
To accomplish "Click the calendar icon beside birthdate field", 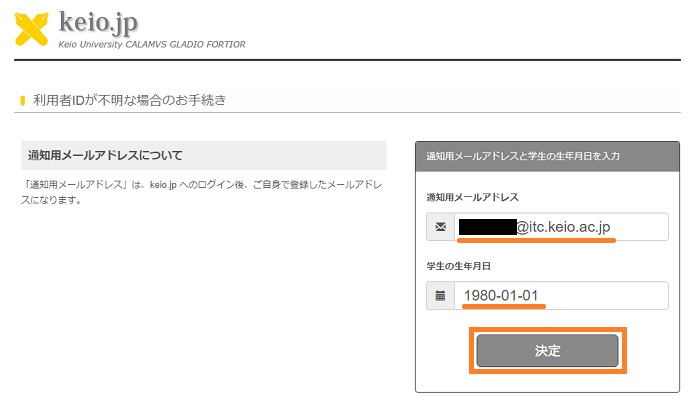I will (441, 296).
